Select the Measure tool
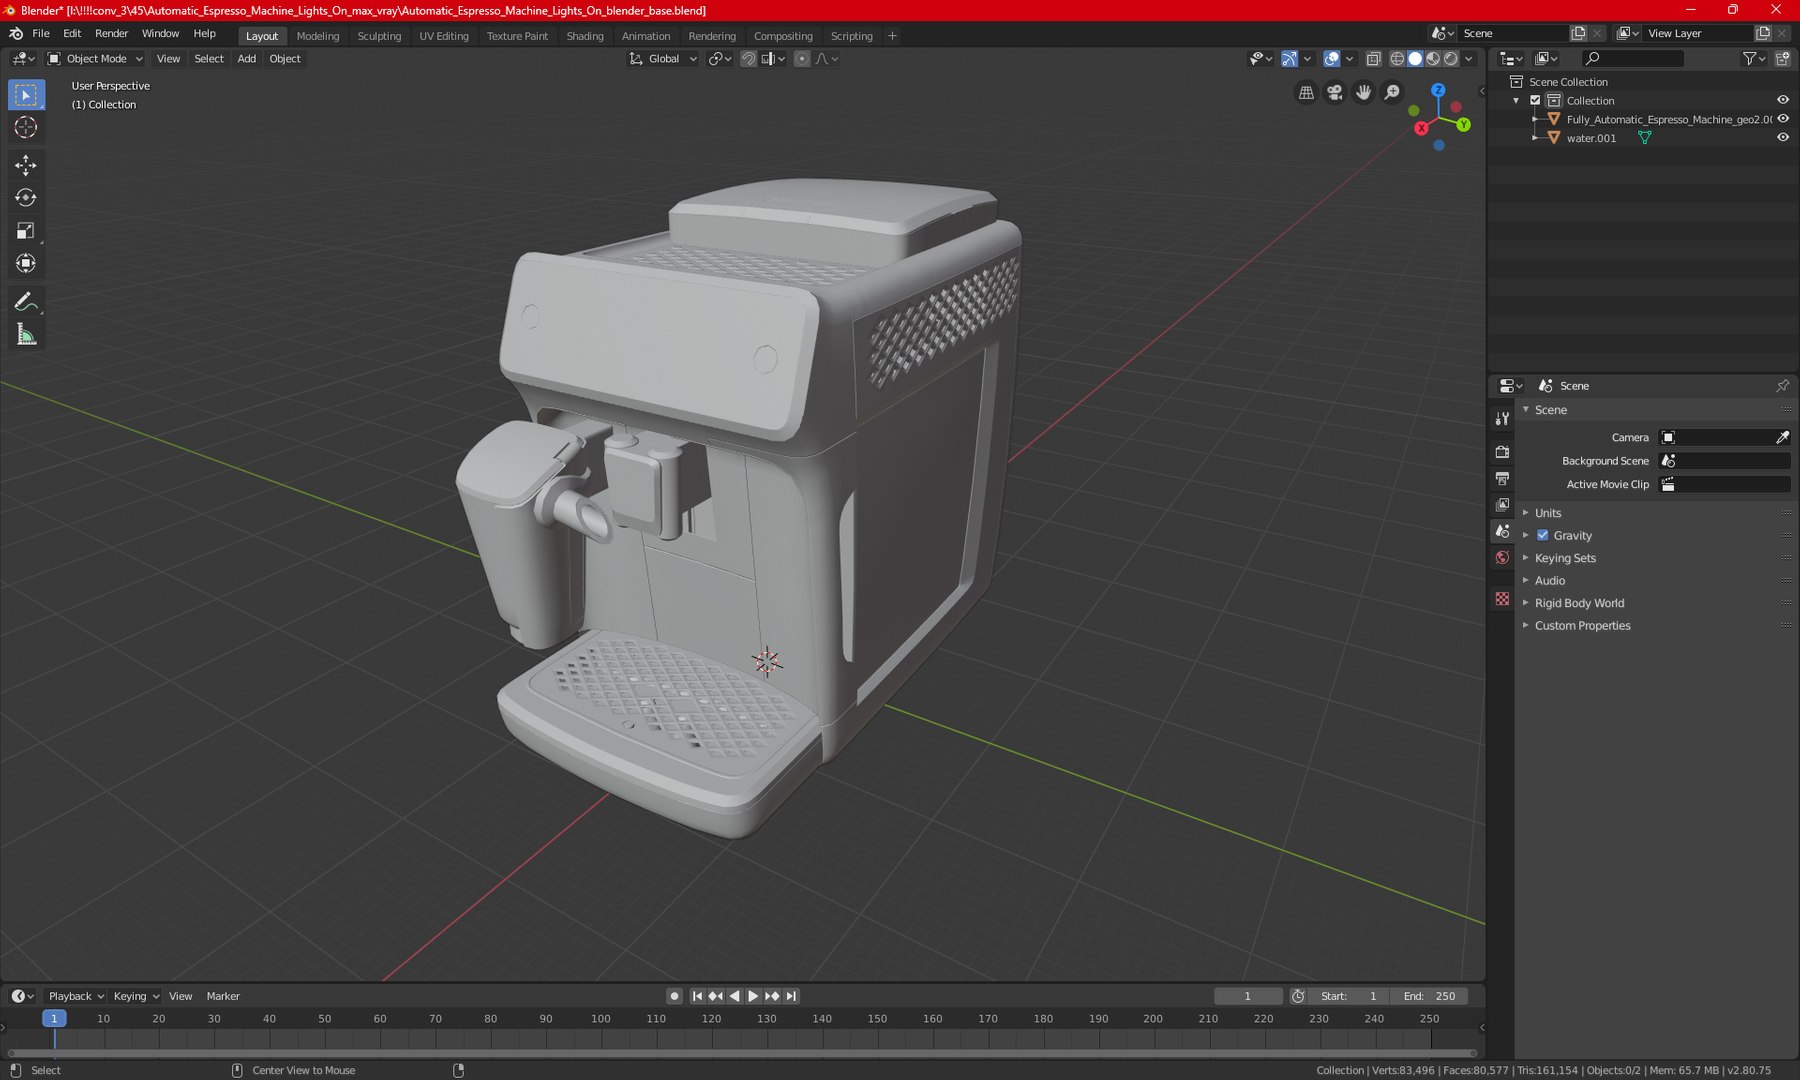1800x1080 pixels. [x=26, y=334]
